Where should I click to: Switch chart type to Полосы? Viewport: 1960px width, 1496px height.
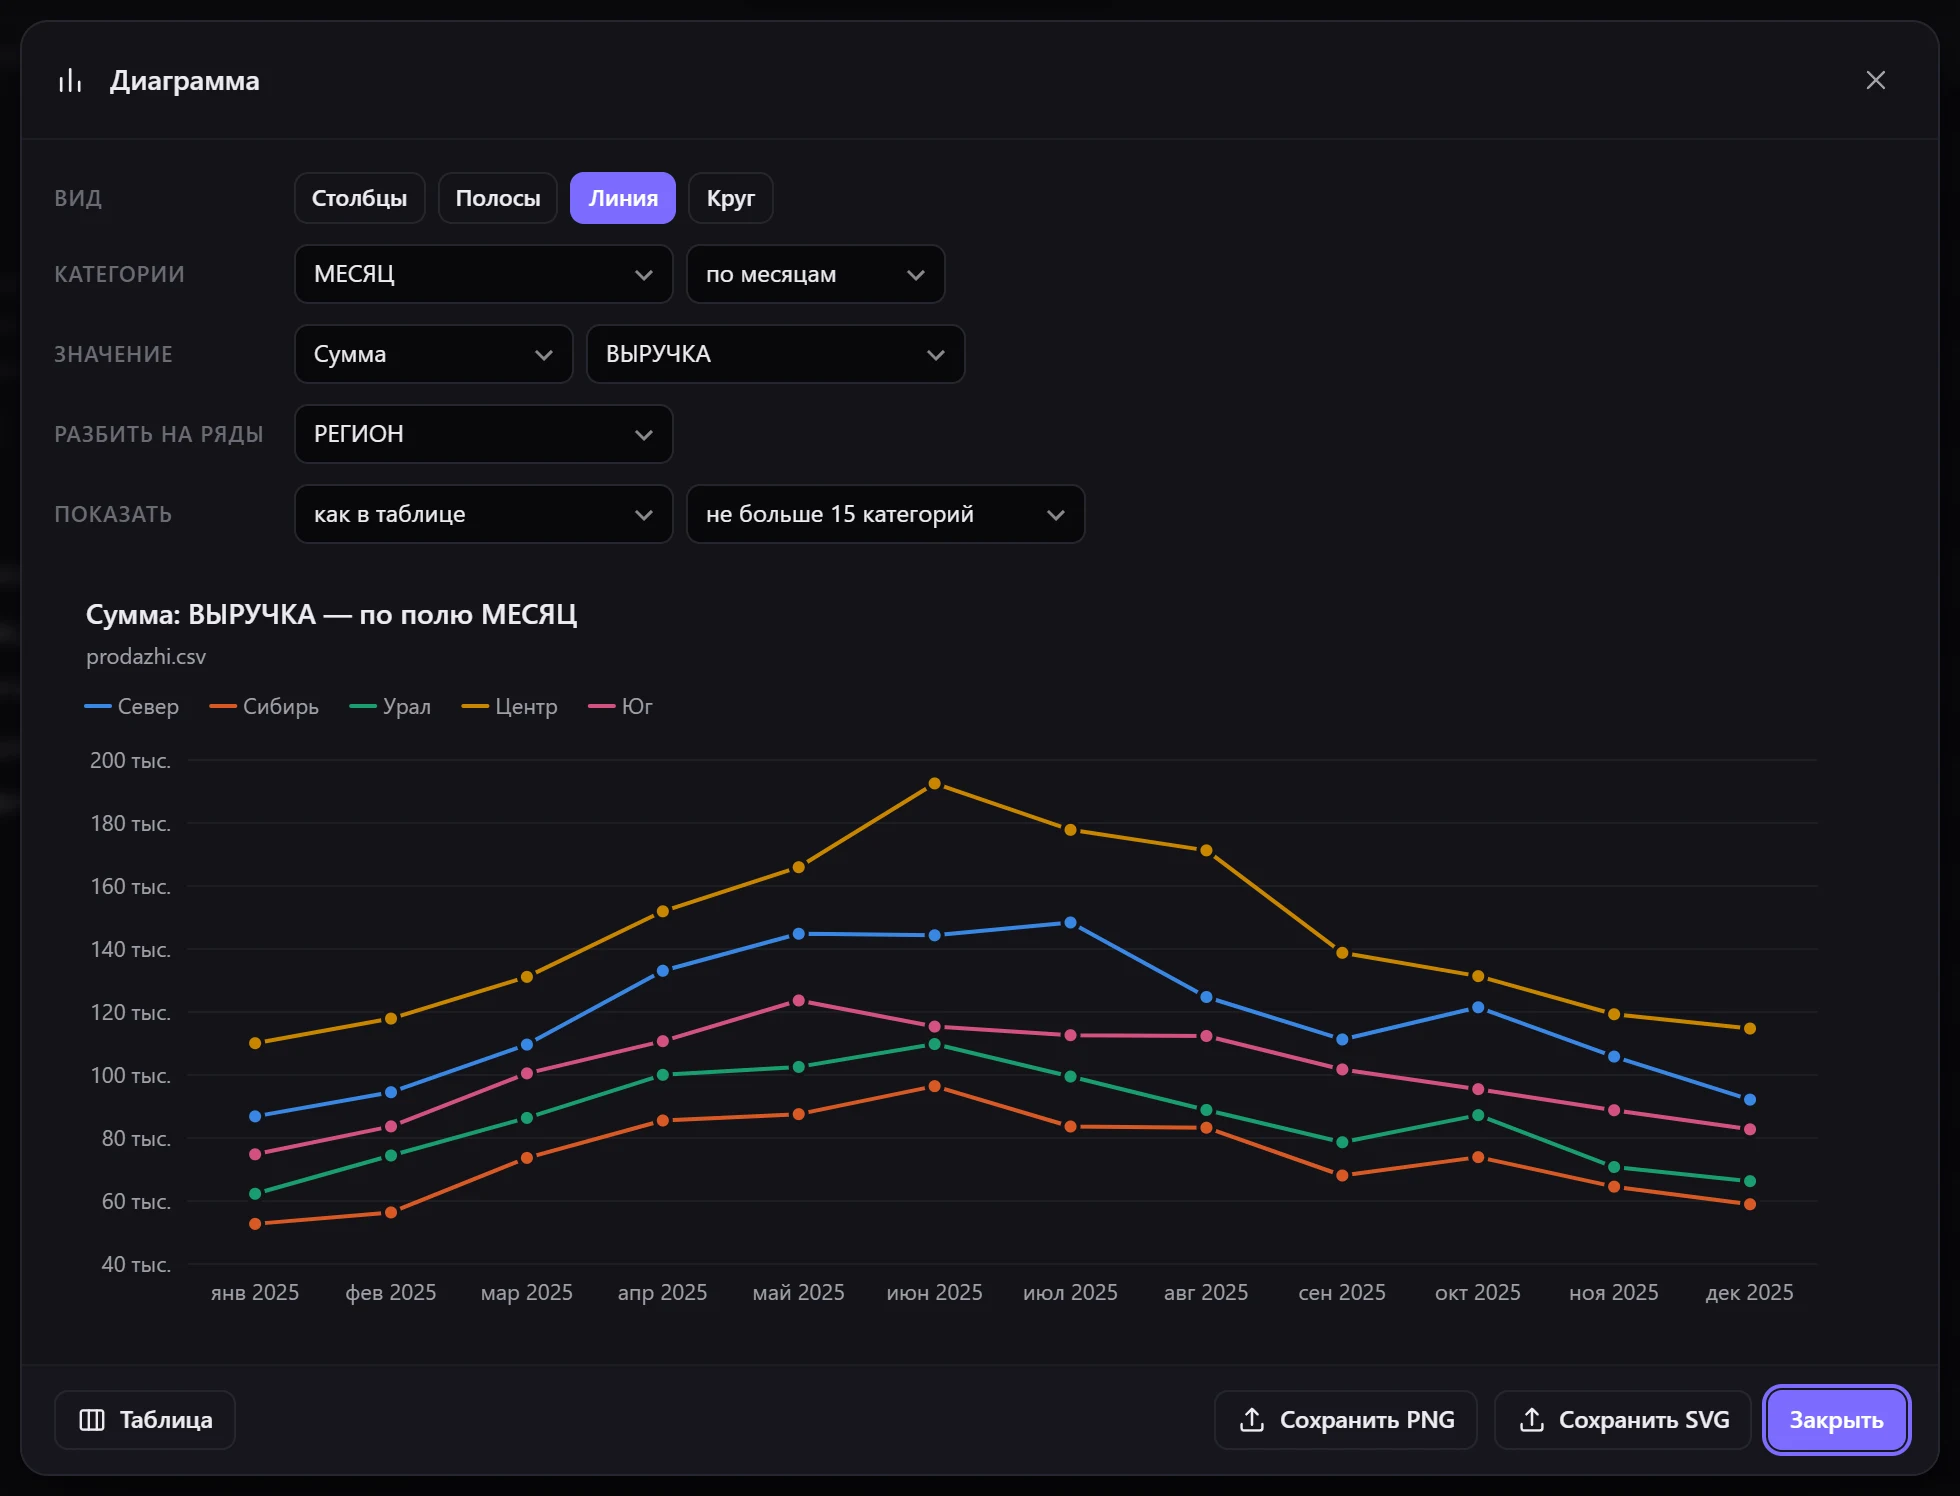[498, 198]
